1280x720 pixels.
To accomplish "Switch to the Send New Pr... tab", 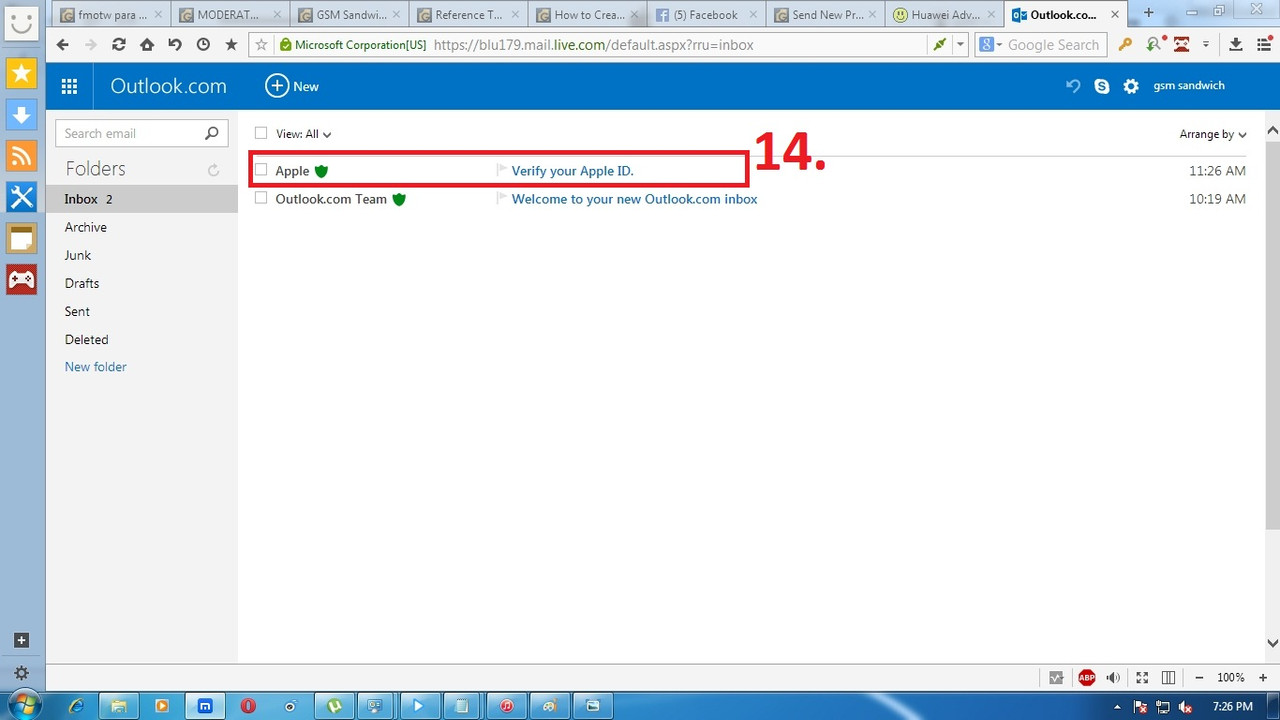I will [x=827, y=15].
